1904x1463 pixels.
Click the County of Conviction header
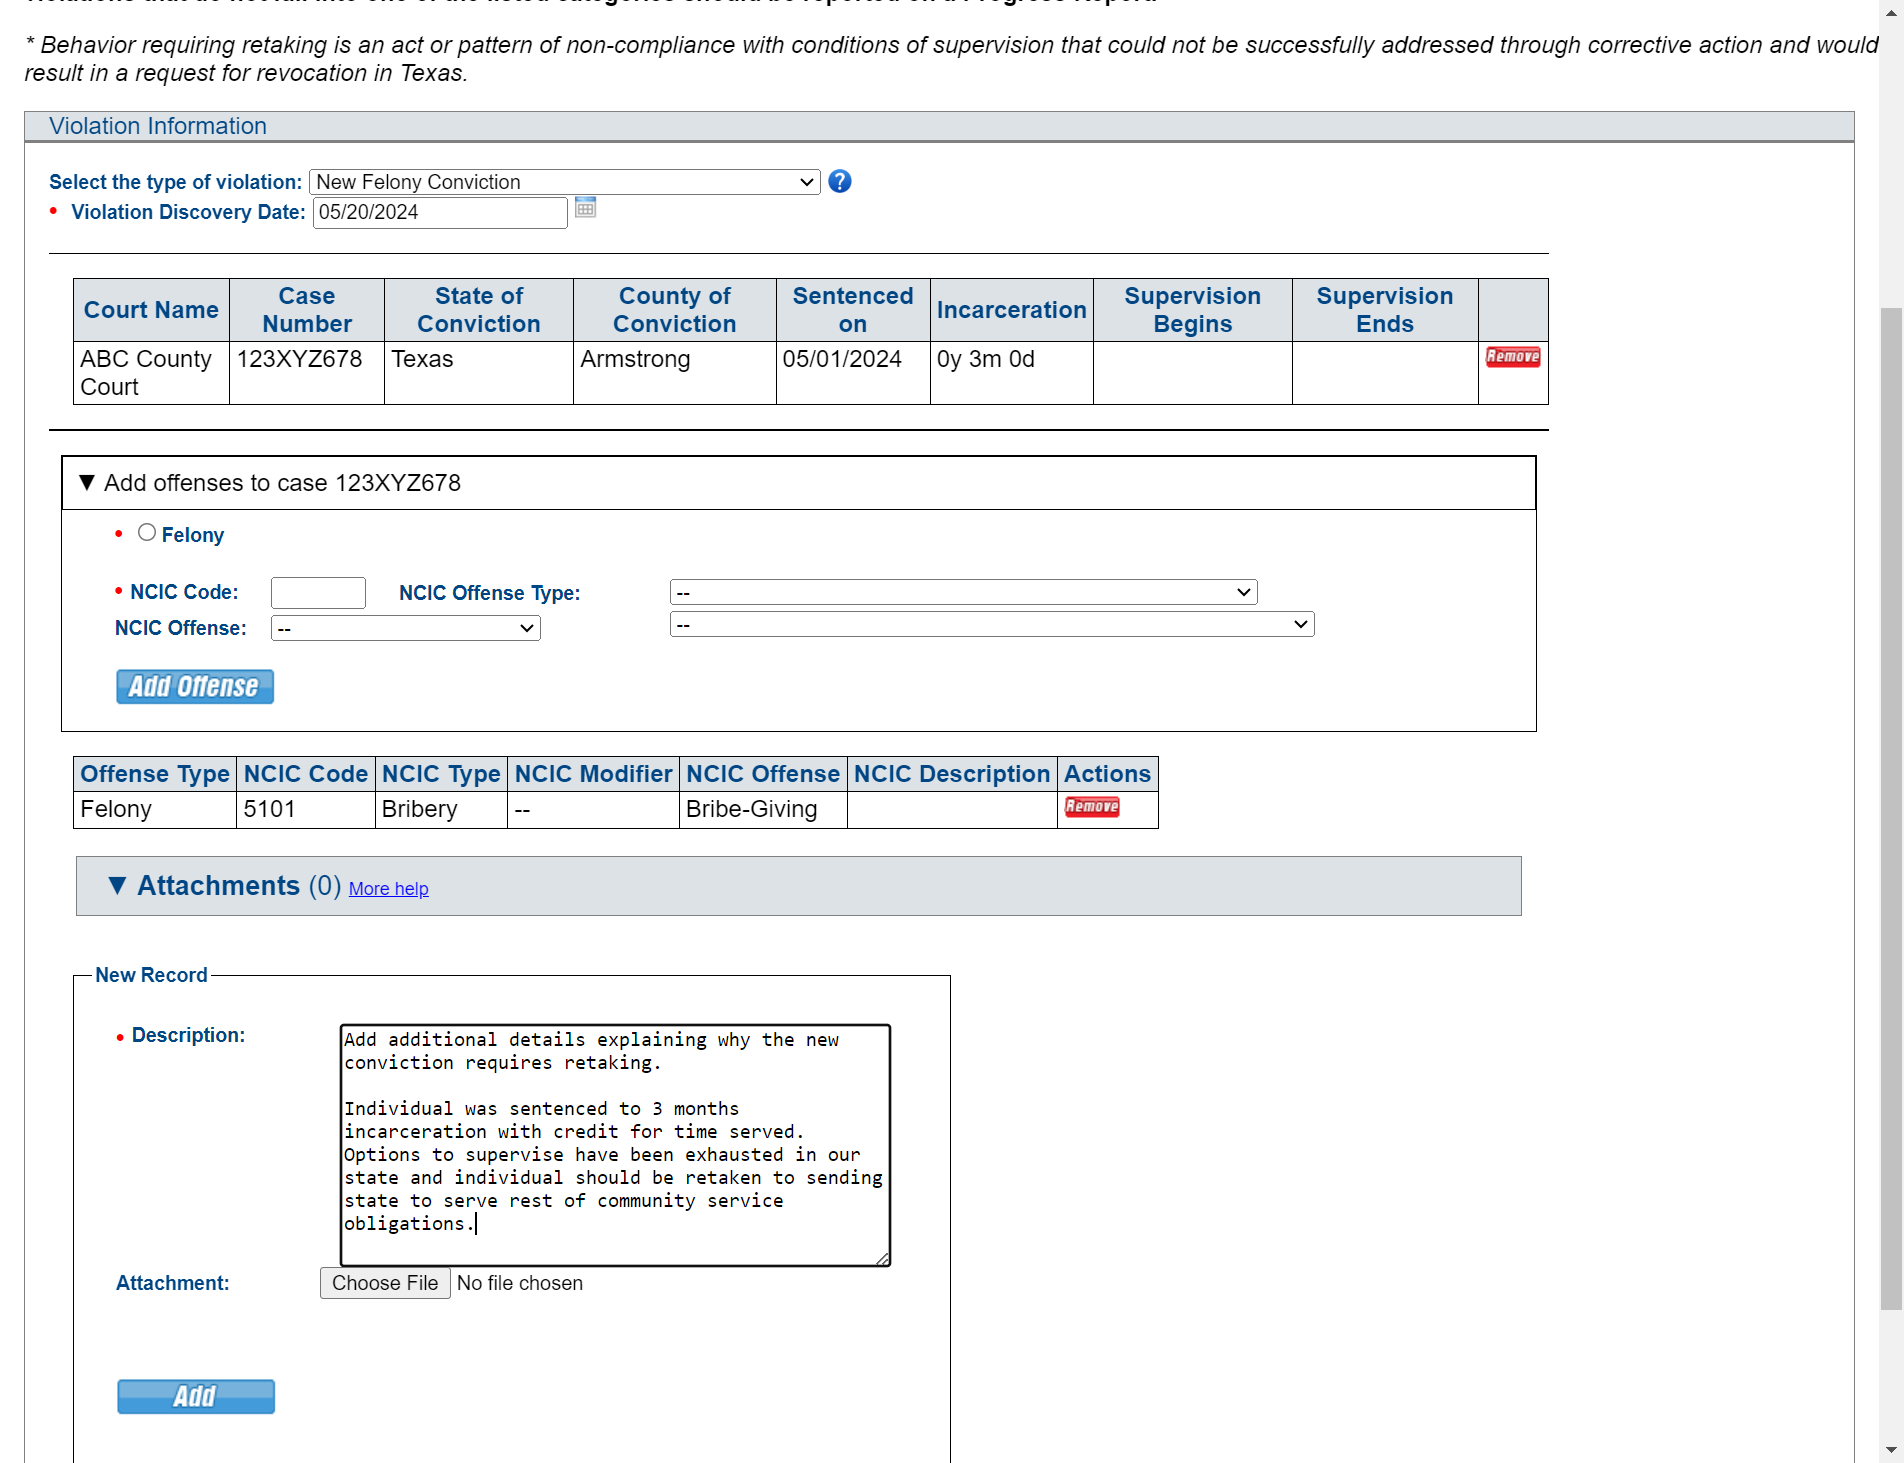675,310
